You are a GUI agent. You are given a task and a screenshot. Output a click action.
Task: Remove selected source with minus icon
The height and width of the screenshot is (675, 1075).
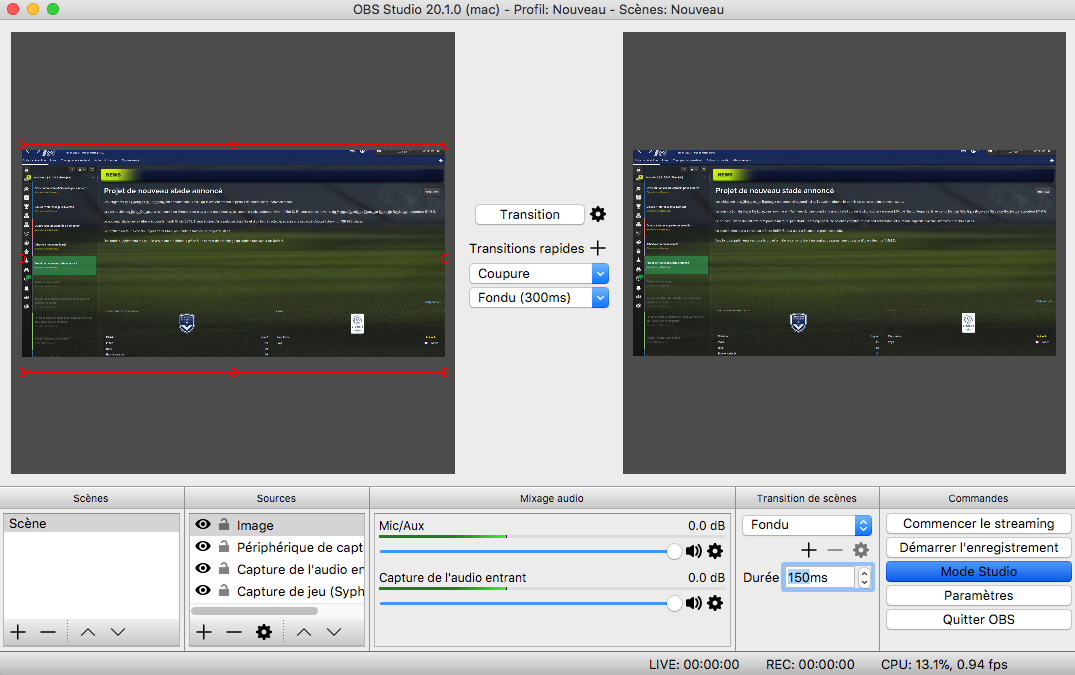pos(234,632)
